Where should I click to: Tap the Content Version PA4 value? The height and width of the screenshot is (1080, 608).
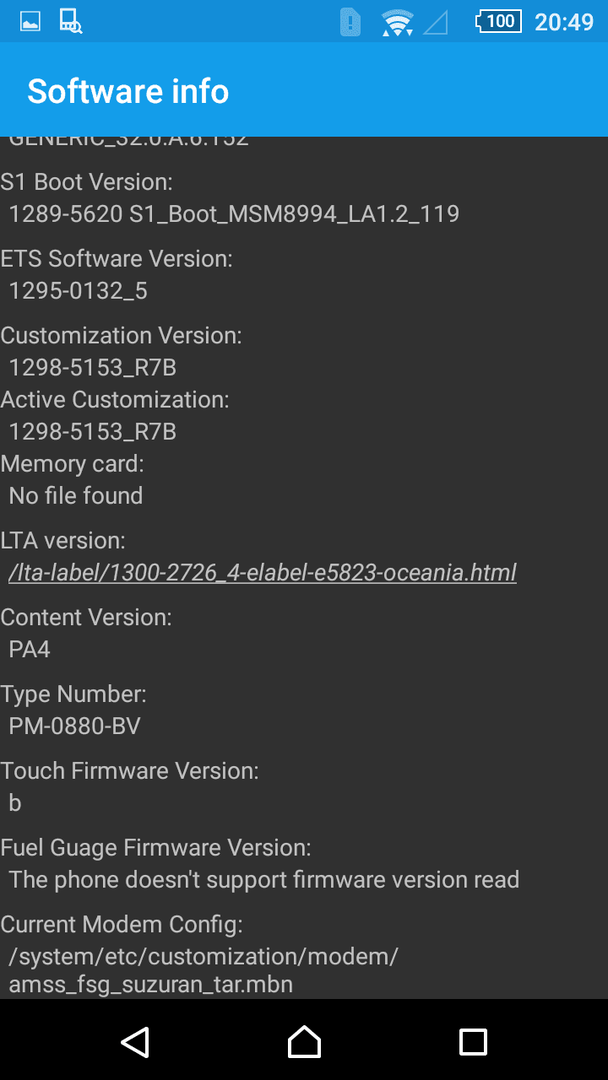[30, 650]
